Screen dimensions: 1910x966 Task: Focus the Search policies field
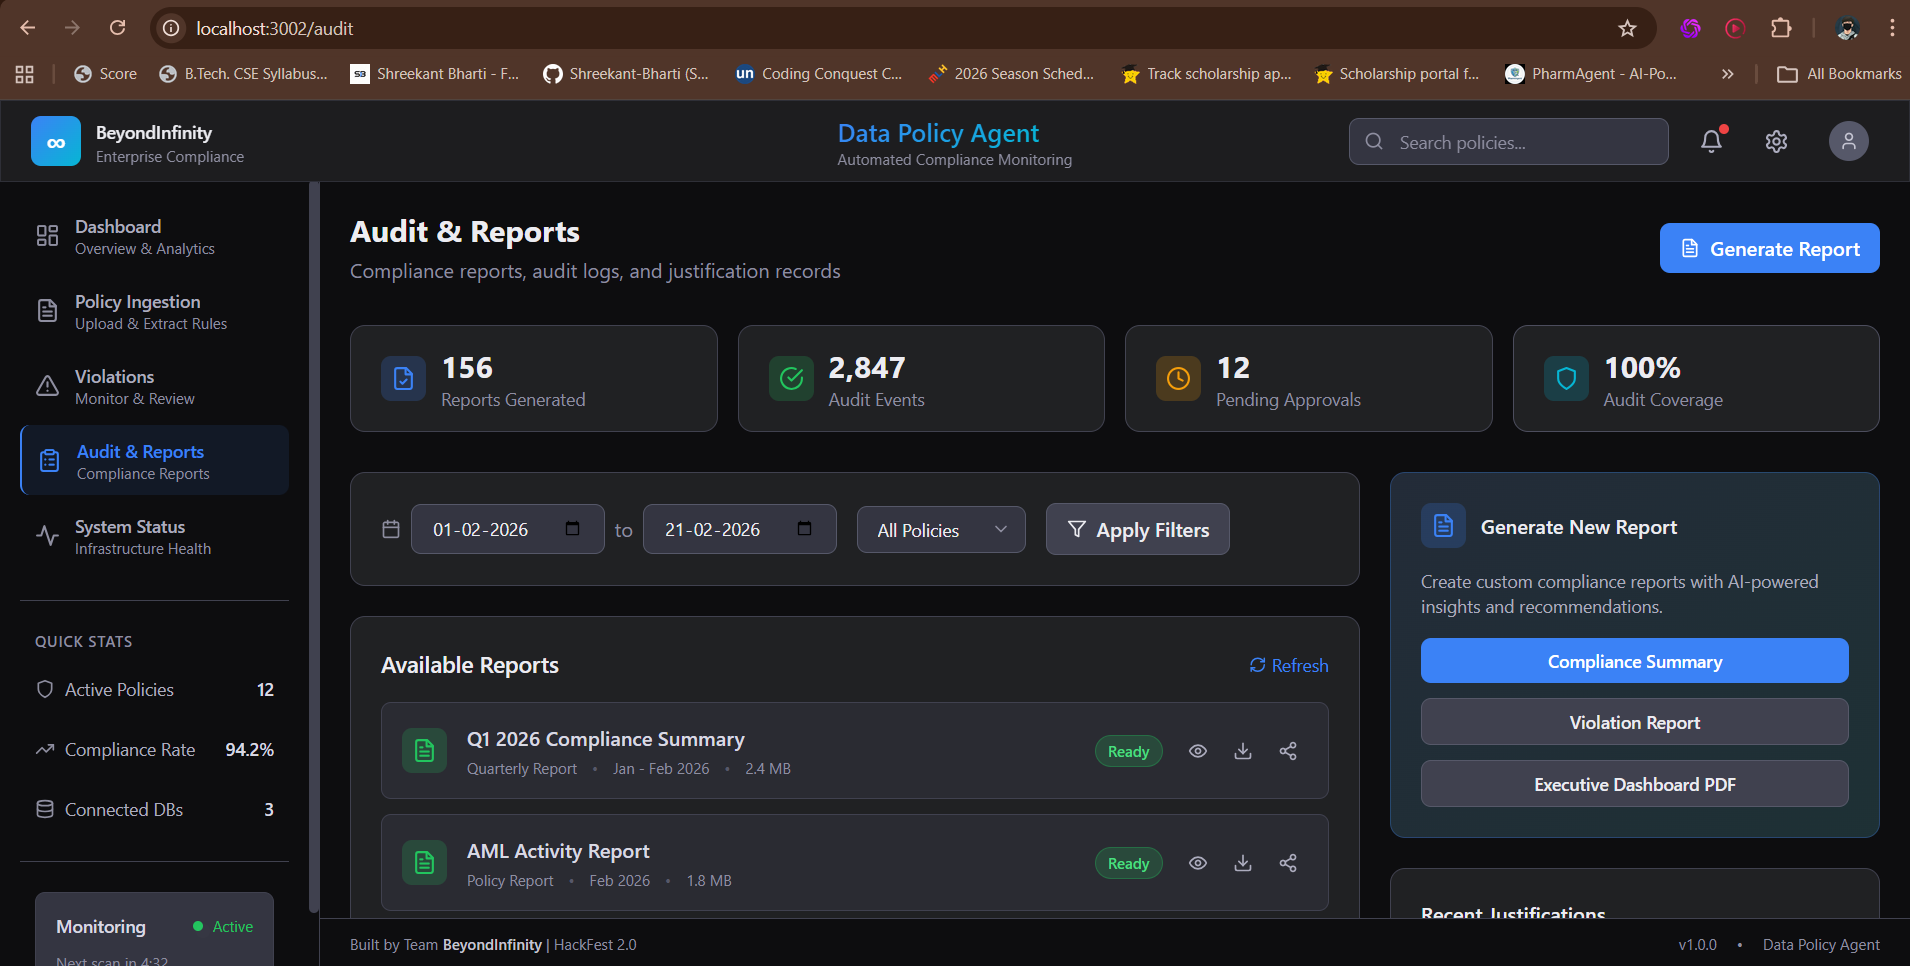[1508, 142]
